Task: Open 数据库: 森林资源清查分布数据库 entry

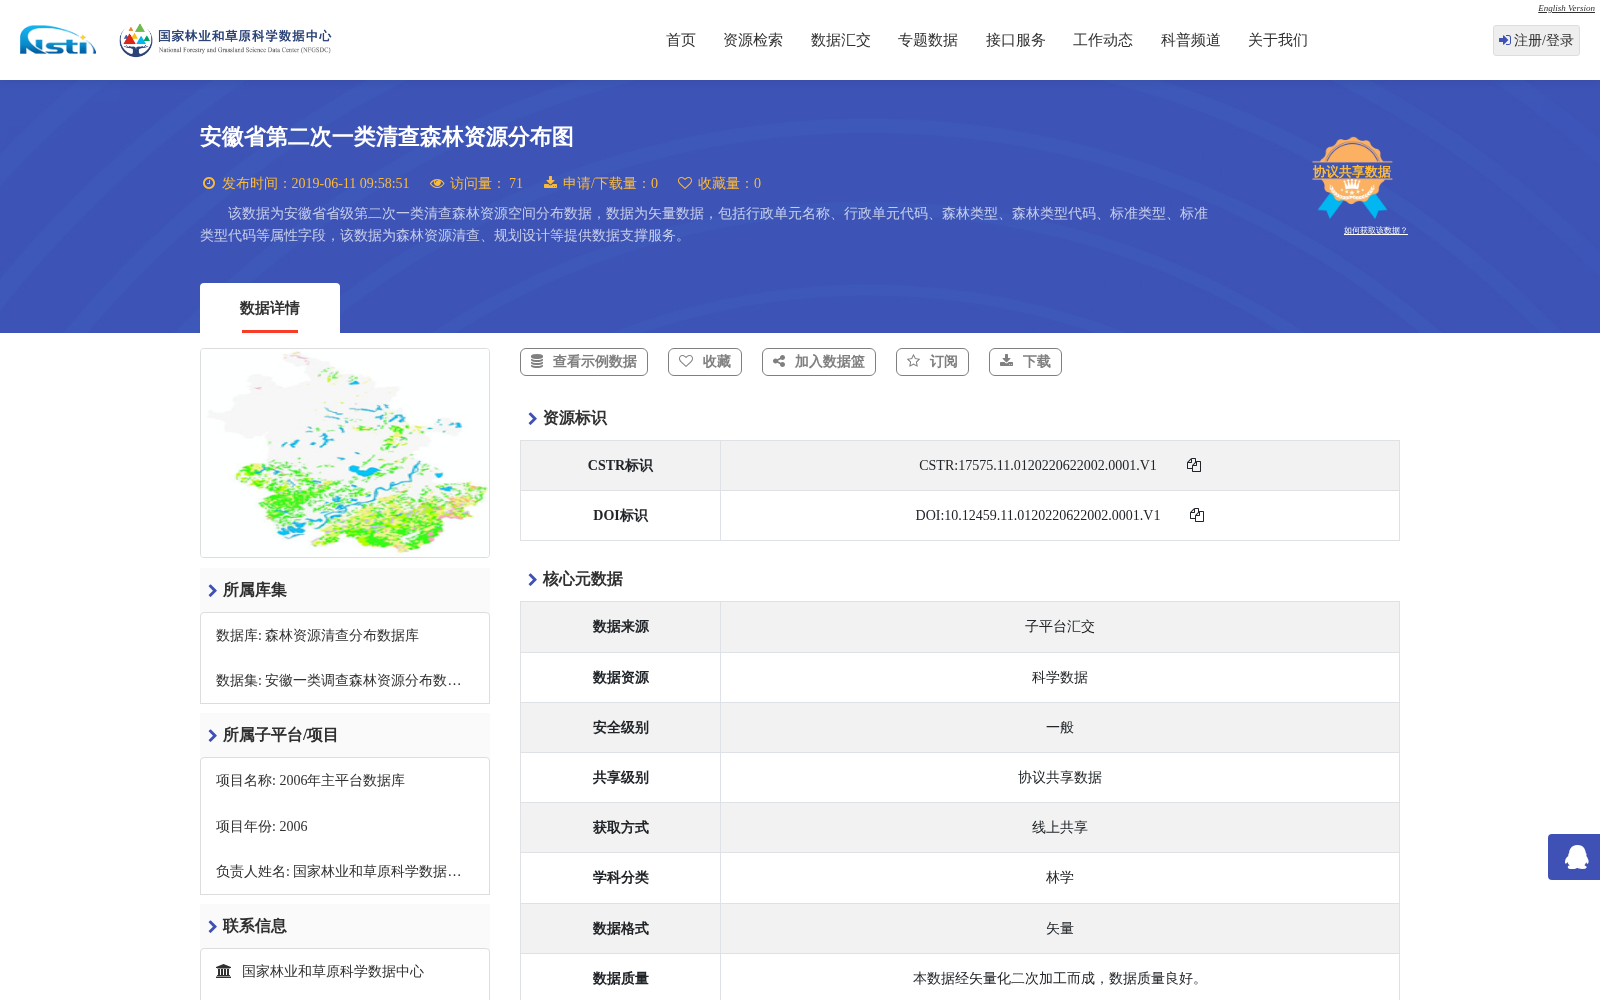Action: (317, 635)
